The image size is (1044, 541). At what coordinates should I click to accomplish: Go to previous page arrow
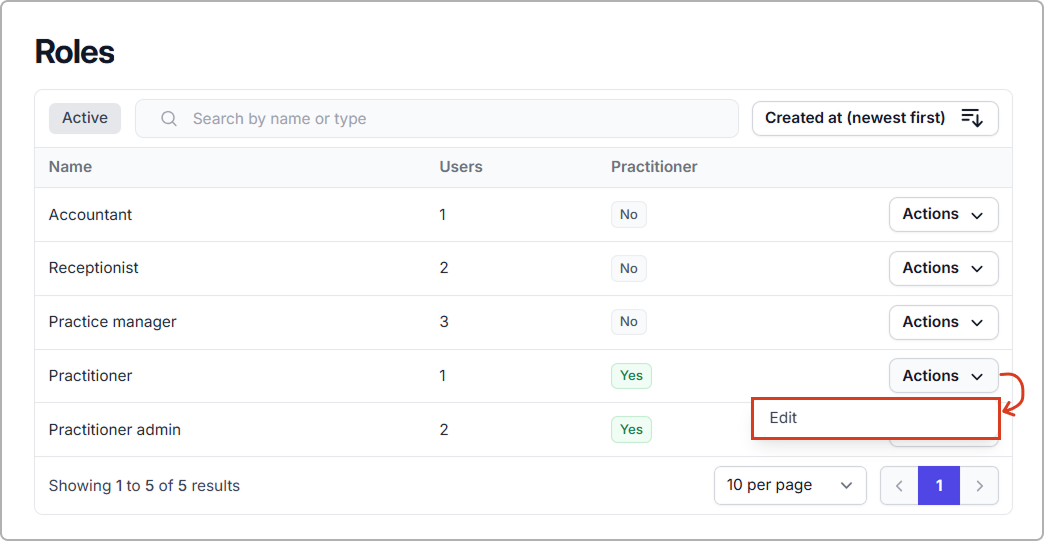point(899,486)
